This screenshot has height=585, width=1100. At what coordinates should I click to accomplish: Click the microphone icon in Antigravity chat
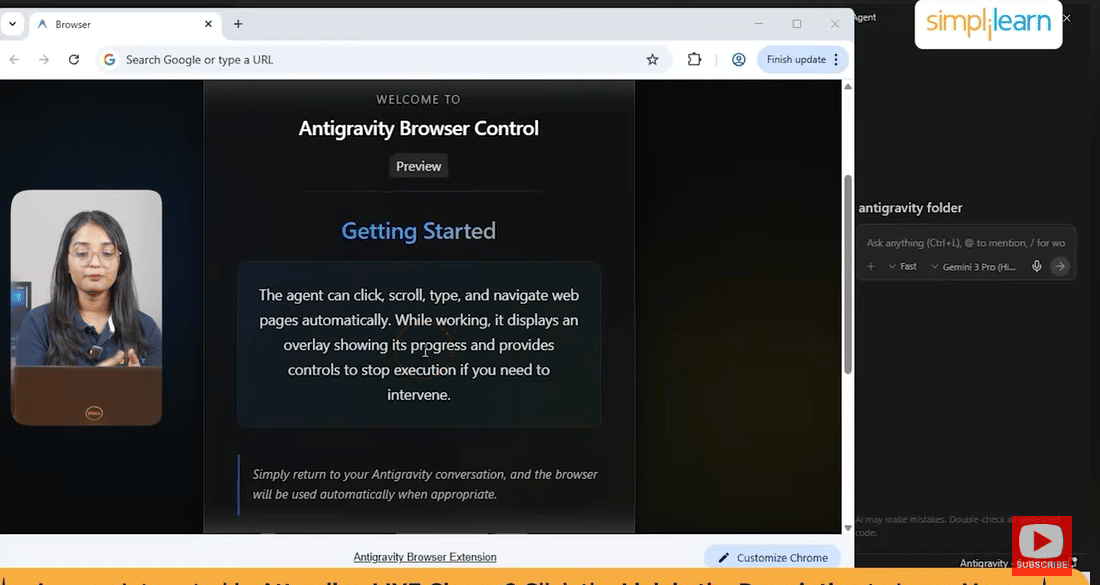point(1037,266)
